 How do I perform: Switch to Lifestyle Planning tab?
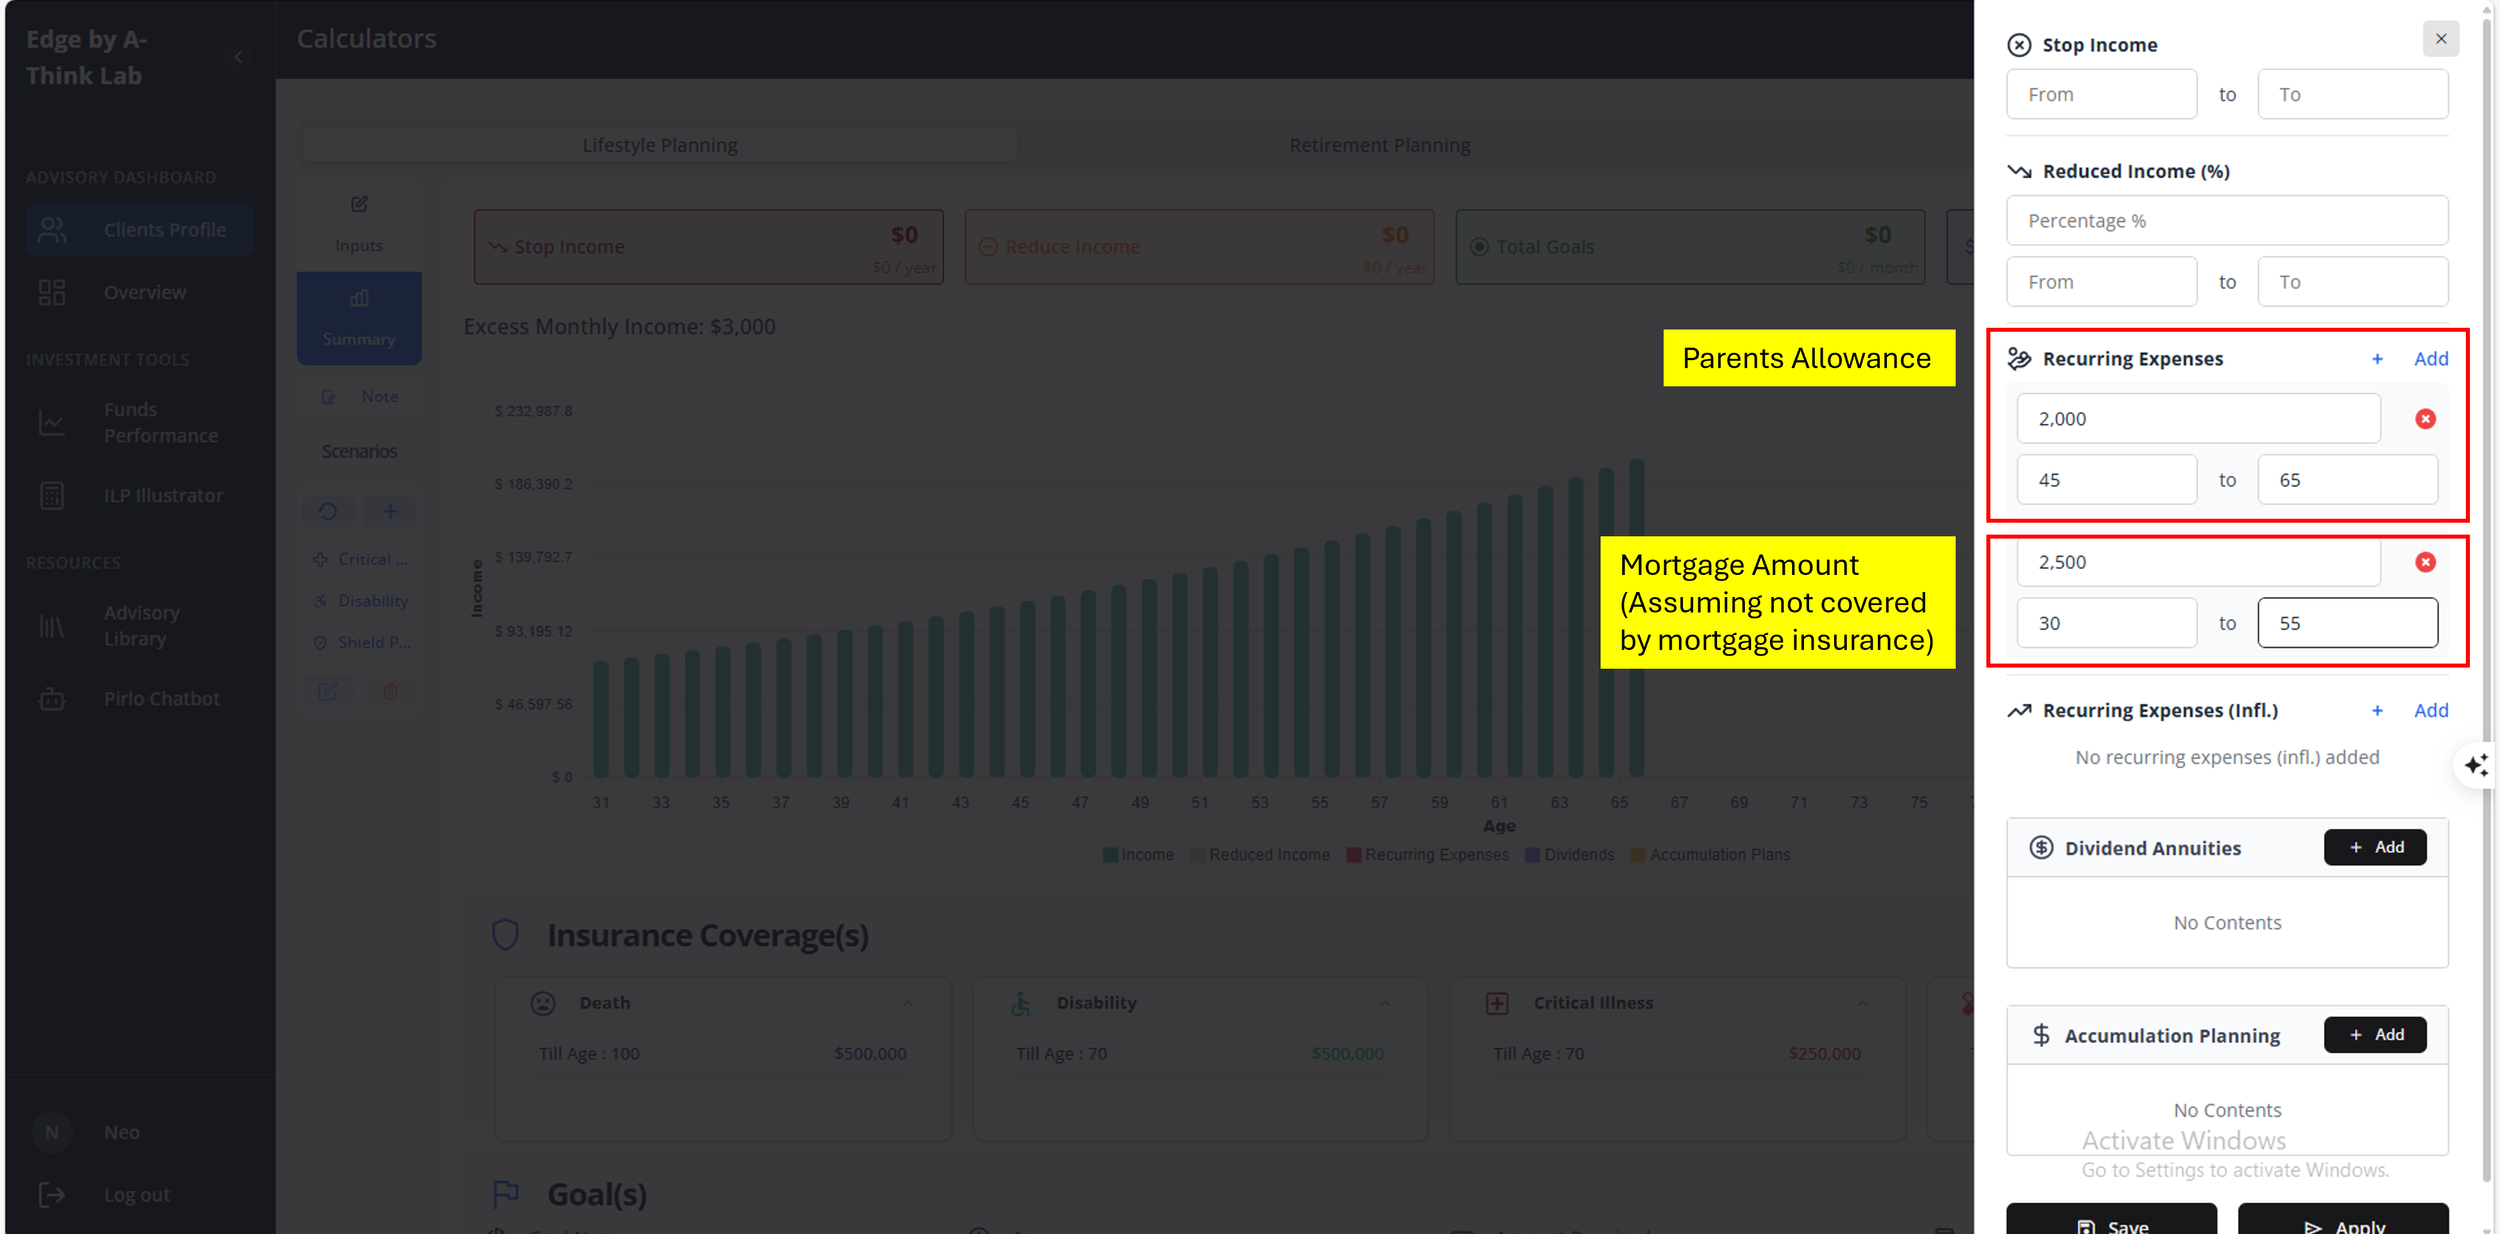[660, 145]
